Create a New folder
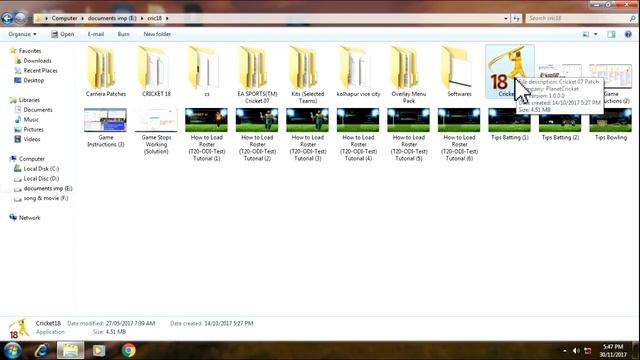Image resolution: width=640 pixels, height=360 pixels. point(157,34)
